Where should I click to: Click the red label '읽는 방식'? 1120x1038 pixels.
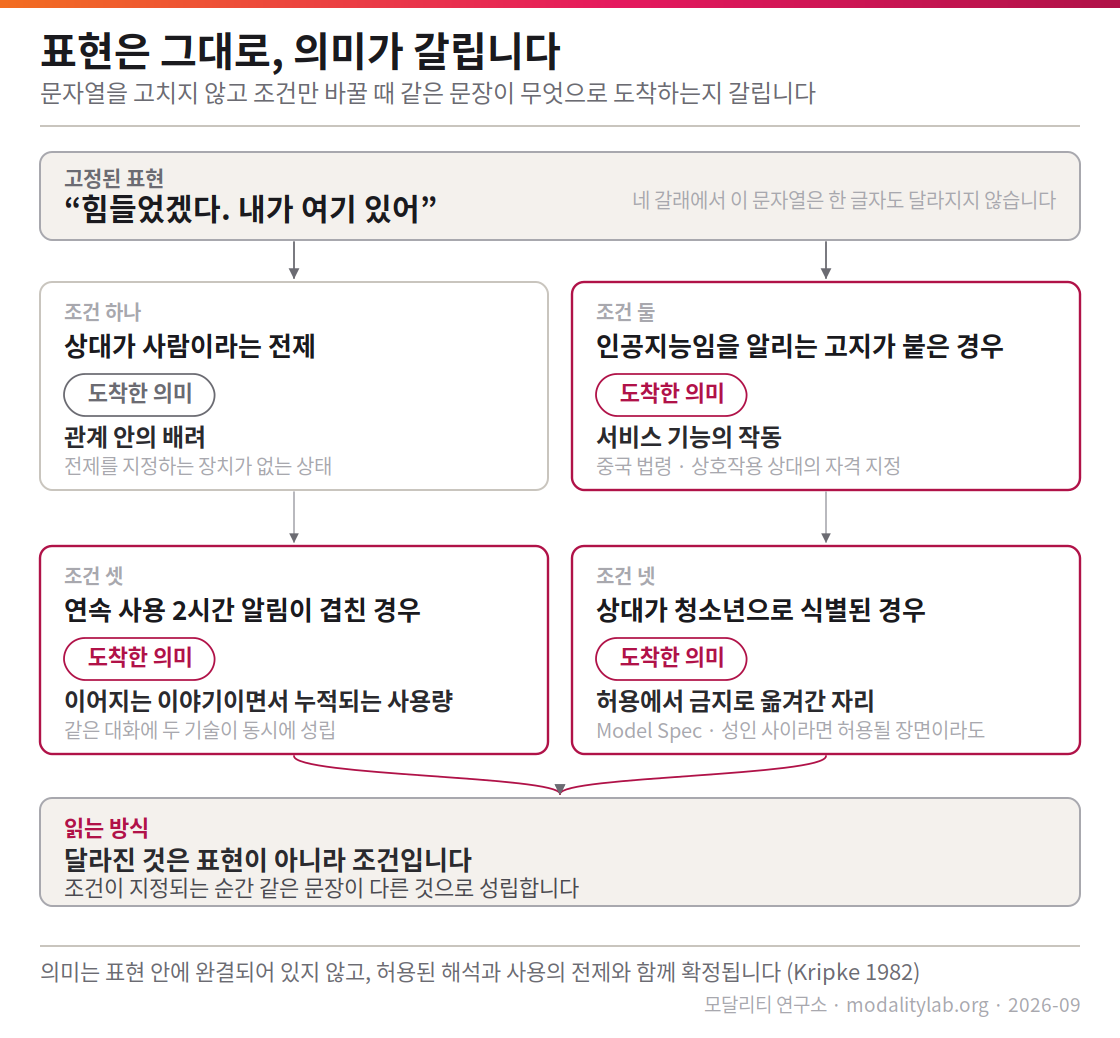pyautogui.click(x=106, y=828)
